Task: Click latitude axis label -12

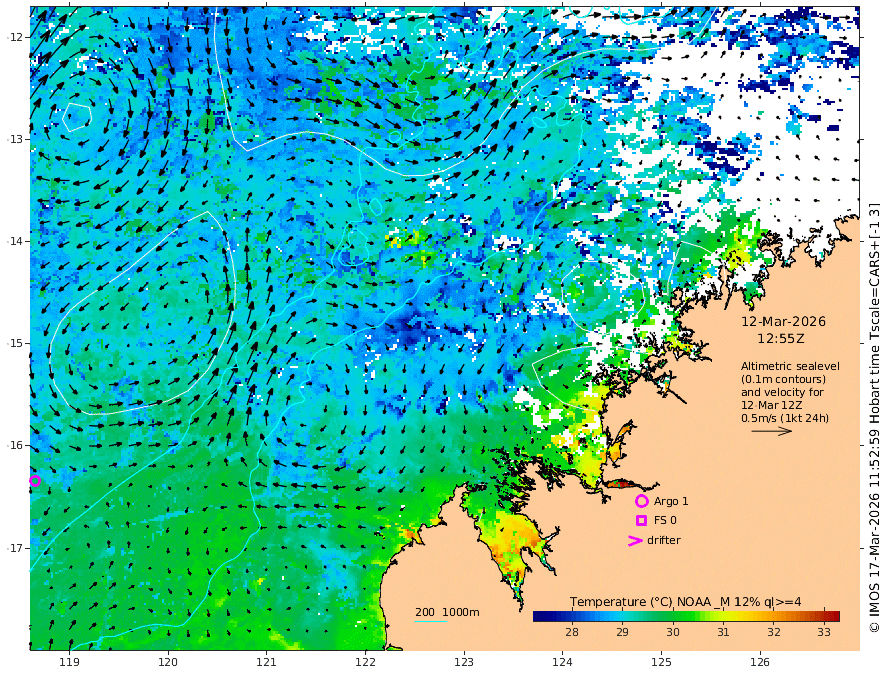Action: tap(15, 37)
